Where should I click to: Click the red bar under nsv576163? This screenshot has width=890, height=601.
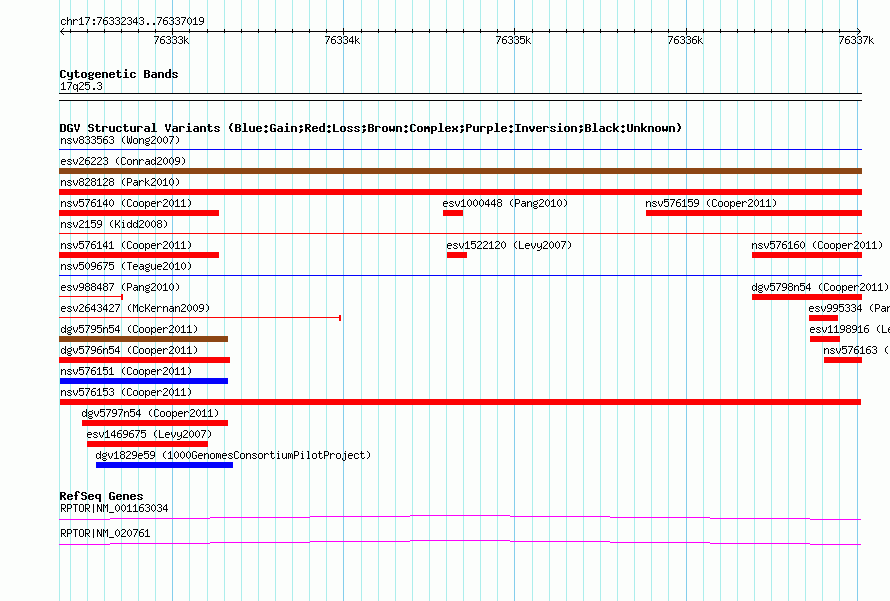tap(843, 360)
